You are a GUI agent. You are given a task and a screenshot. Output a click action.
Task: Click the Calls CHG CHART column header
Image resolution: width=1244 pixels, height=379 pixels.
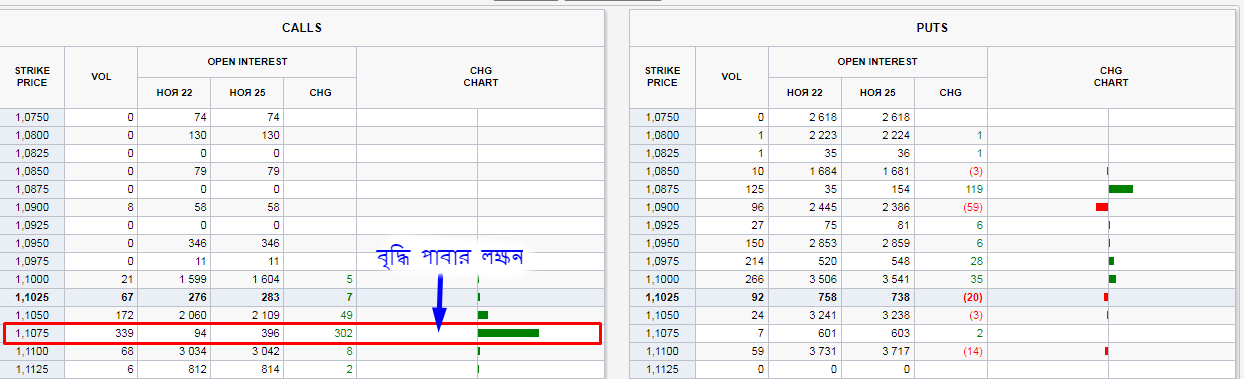coord(480,77)
